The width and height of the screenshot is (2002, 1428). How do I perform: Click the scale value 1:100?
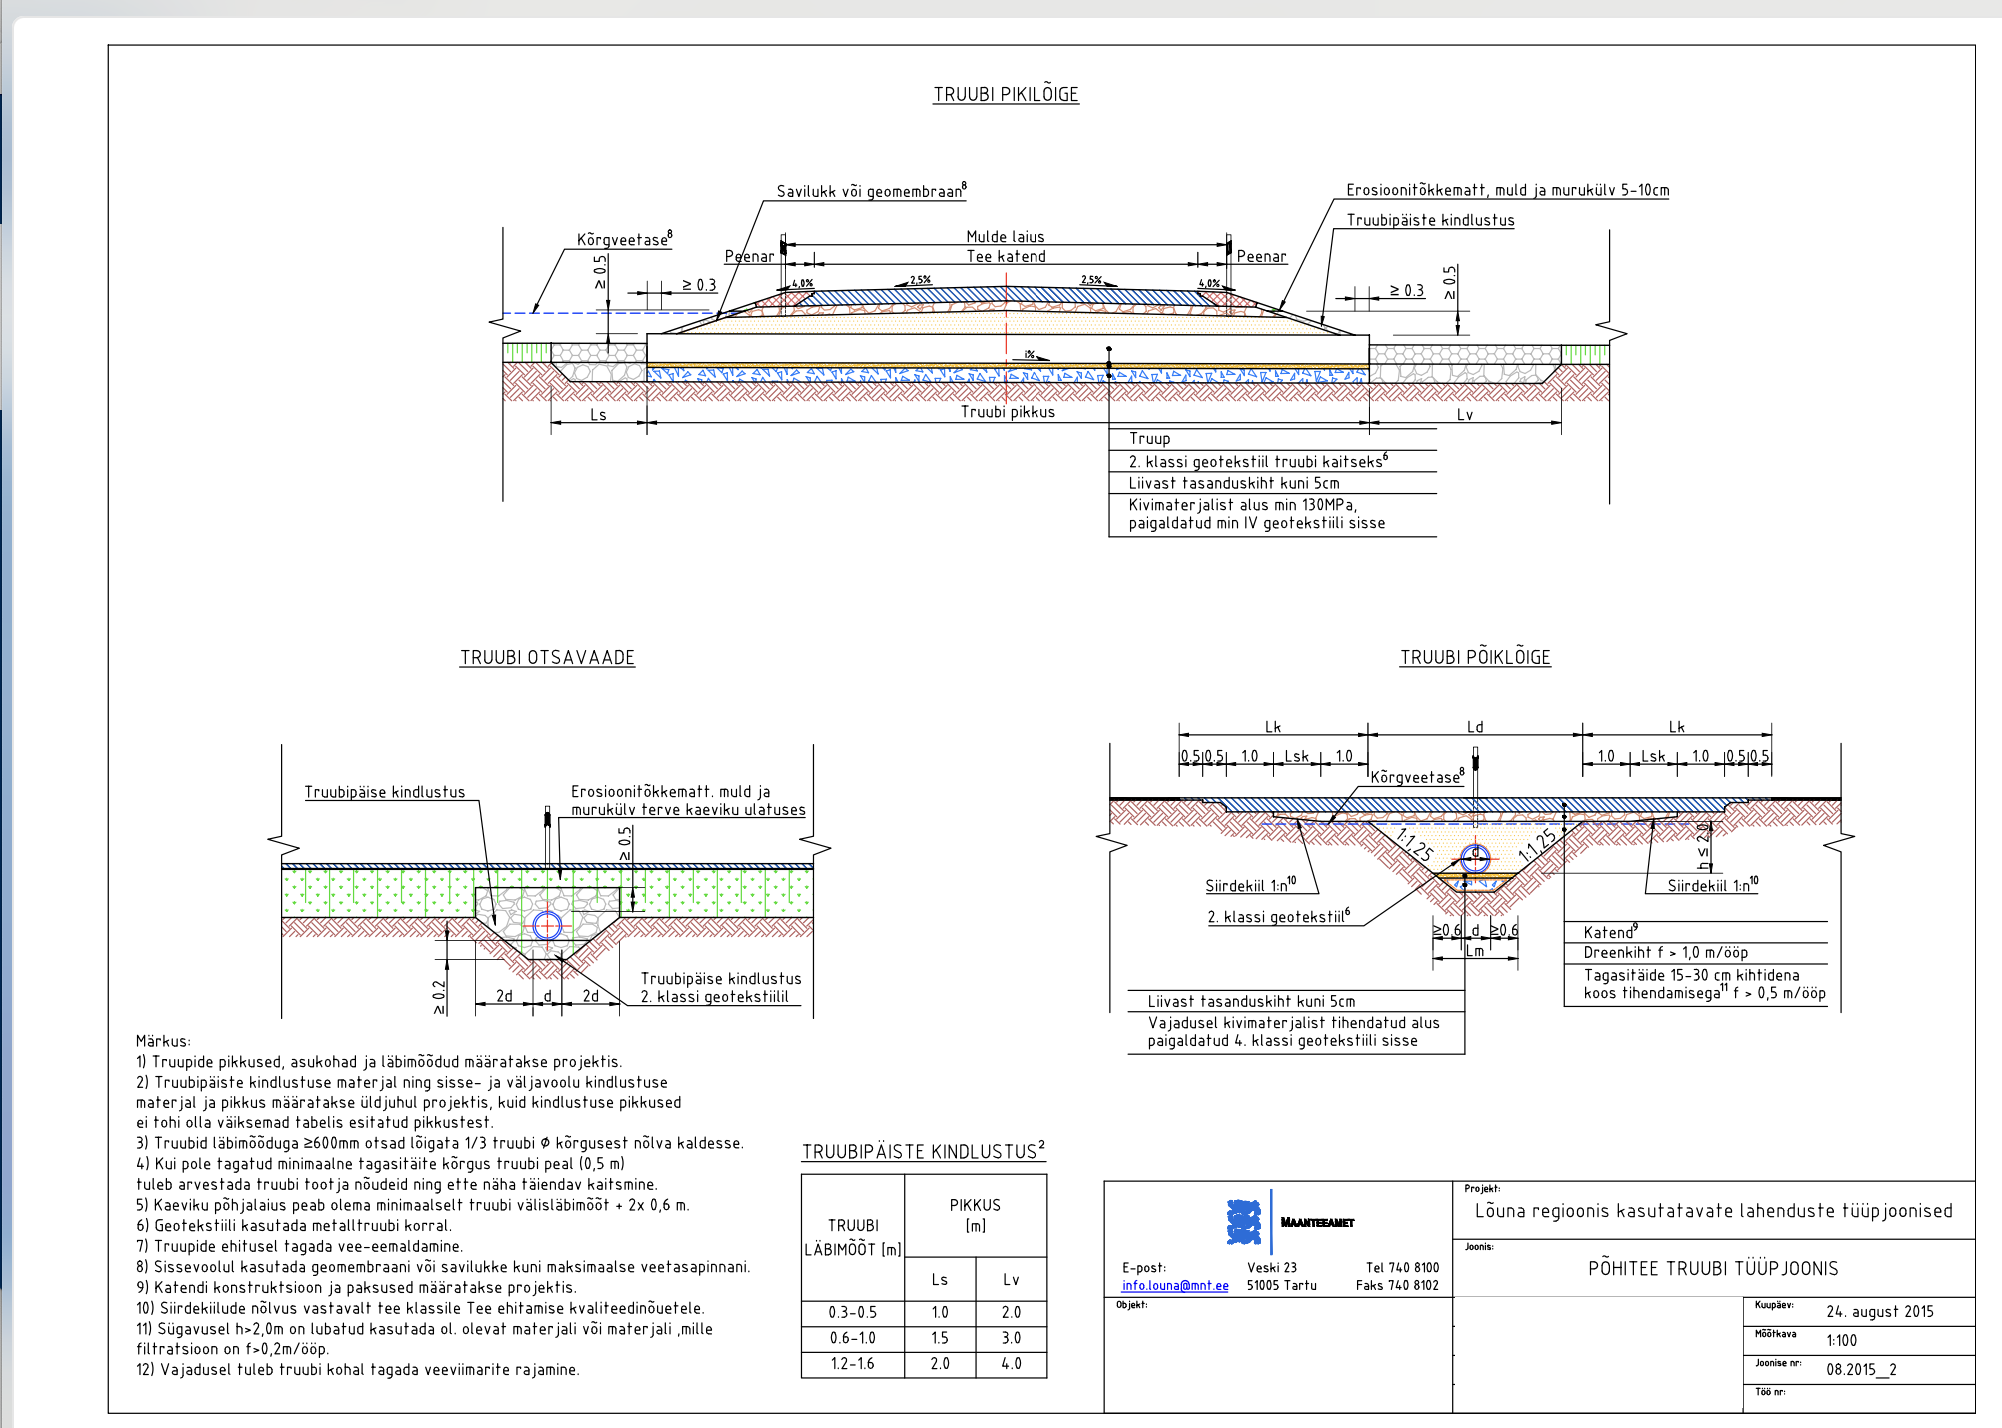[1841, 1341]
